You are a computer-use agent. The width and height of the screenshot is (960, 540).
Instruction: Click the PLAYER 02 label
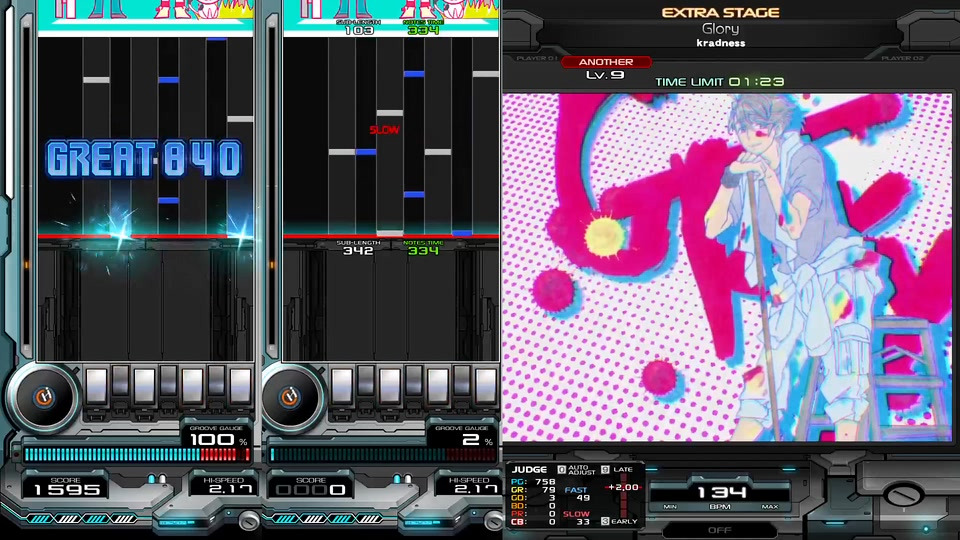tap(902, 58)
